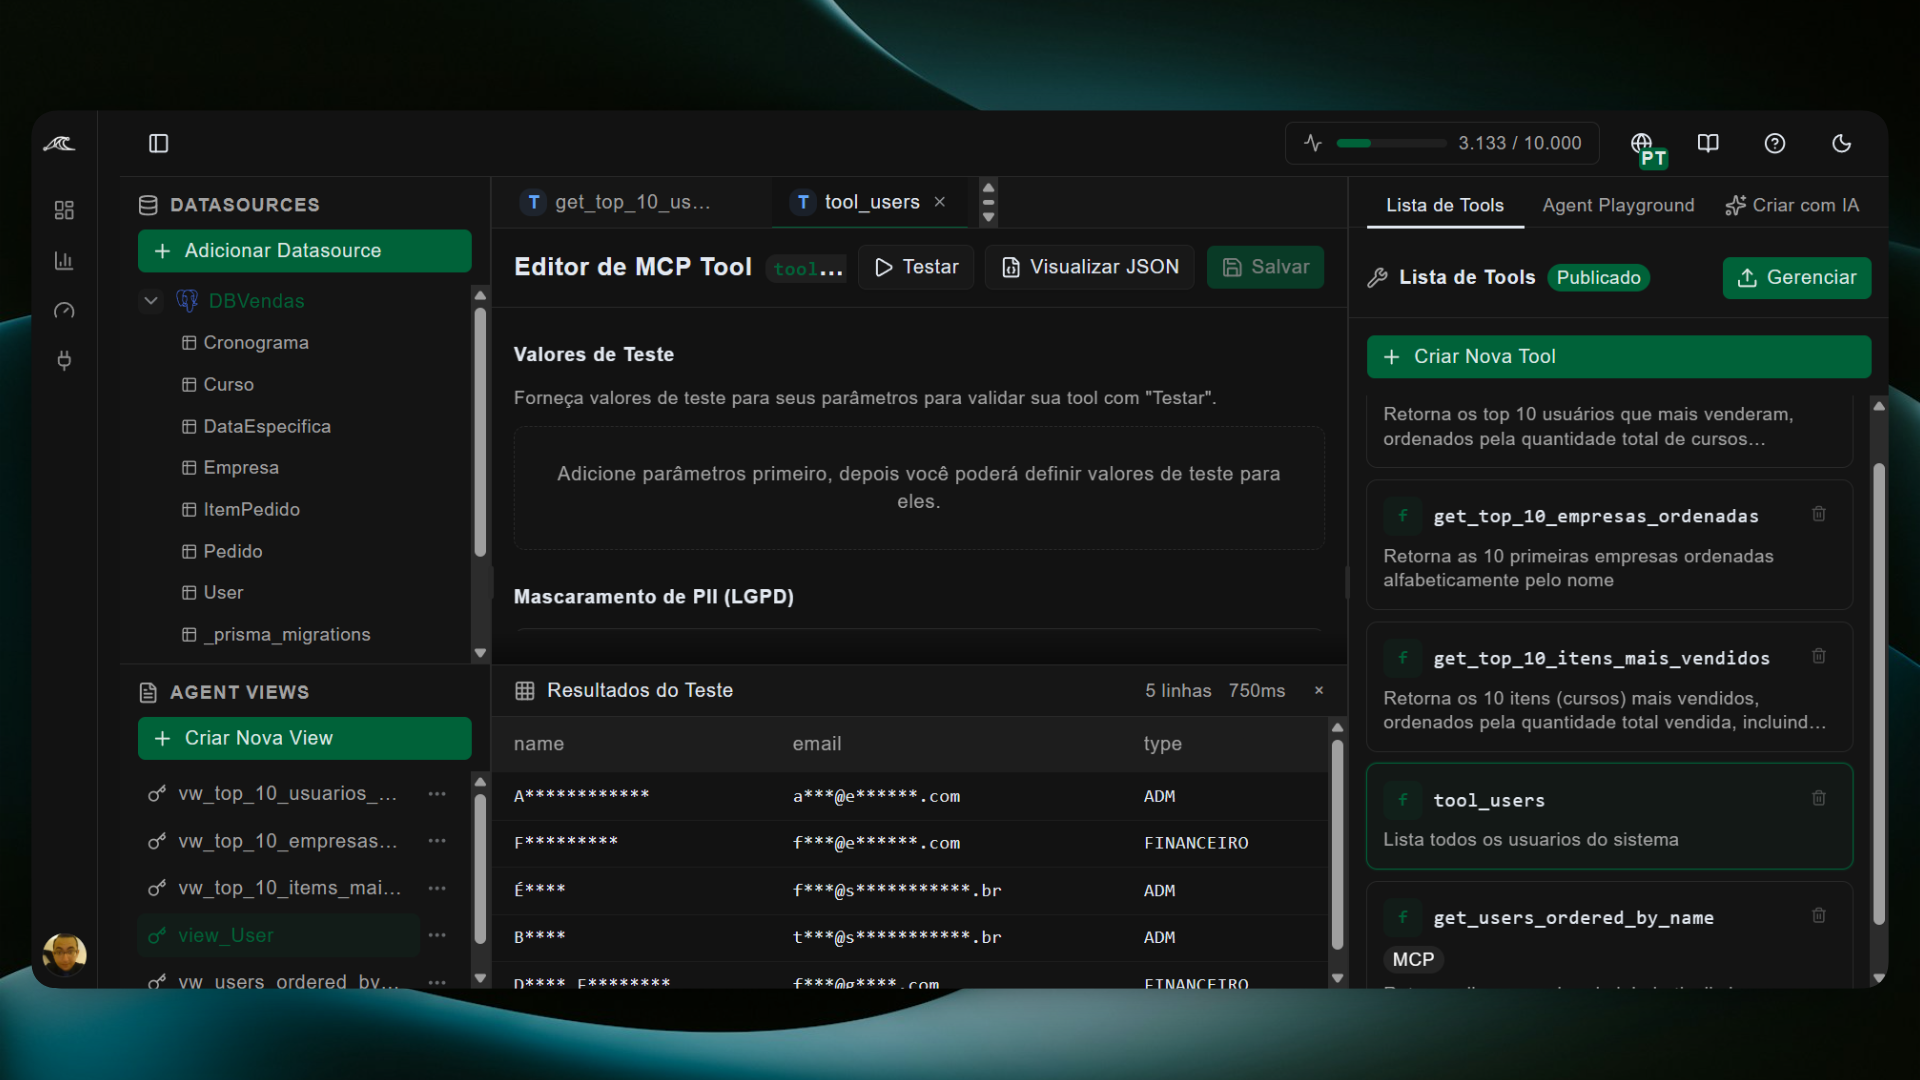Delete get_top_10_itens_mais_vendidos tool trash icon
This screenshot has width=1920, height=1080.
(x=1819, y=656)
